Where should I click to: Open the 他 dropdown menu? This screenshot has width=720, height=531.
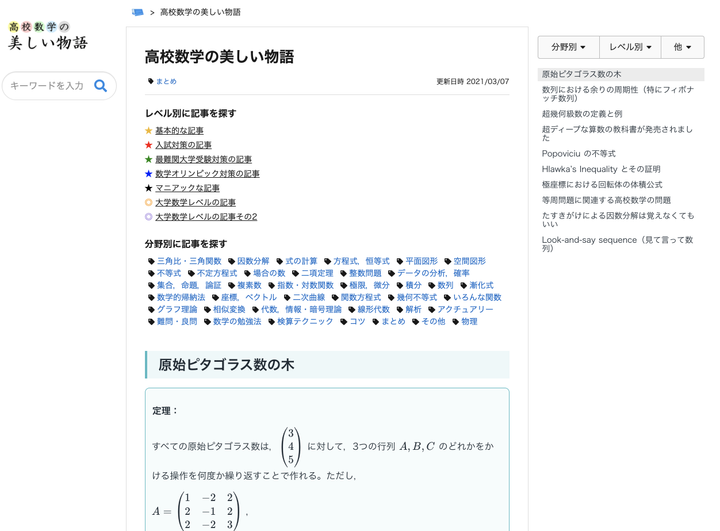682,47
